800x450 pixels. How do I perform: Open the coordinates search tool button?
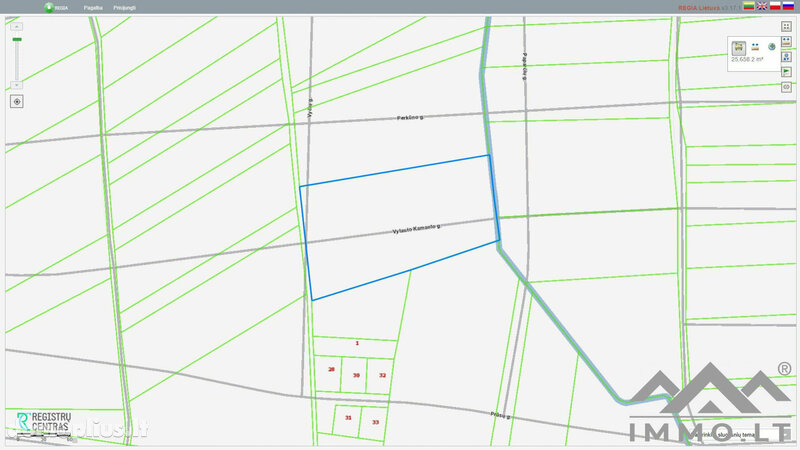tap(786, 57)
